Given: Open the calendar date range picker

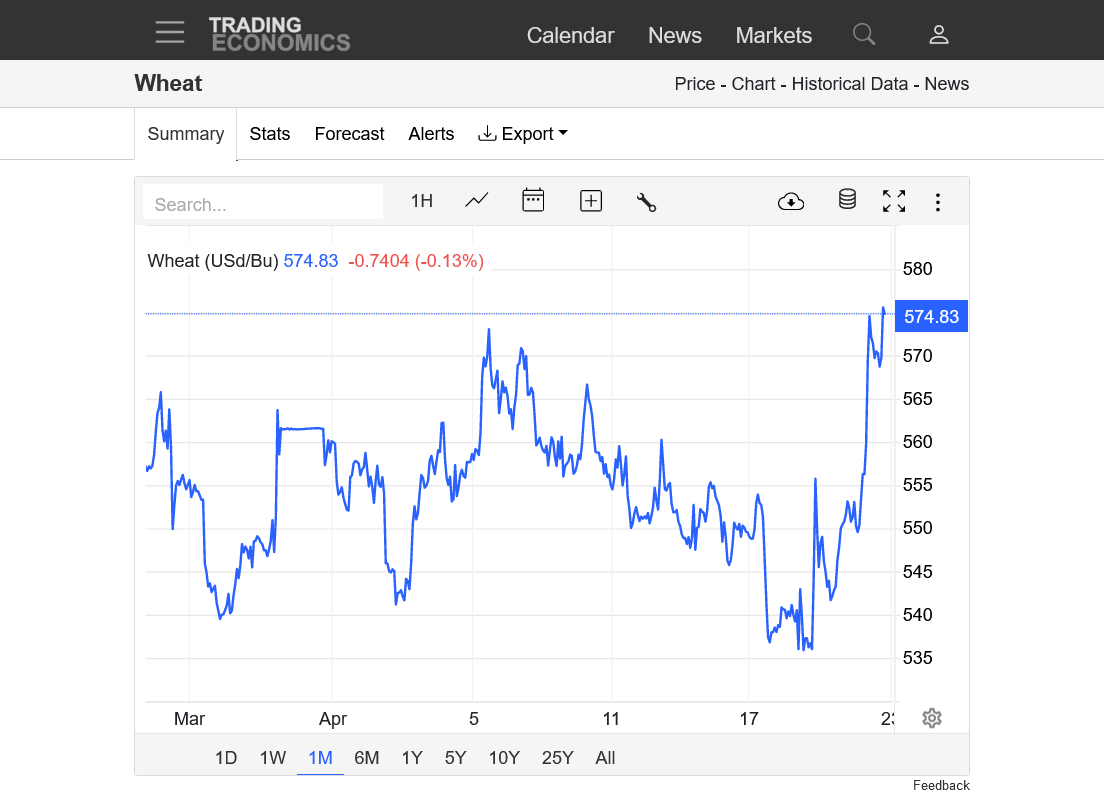Looking at the screenshot, I should (533, 200).
